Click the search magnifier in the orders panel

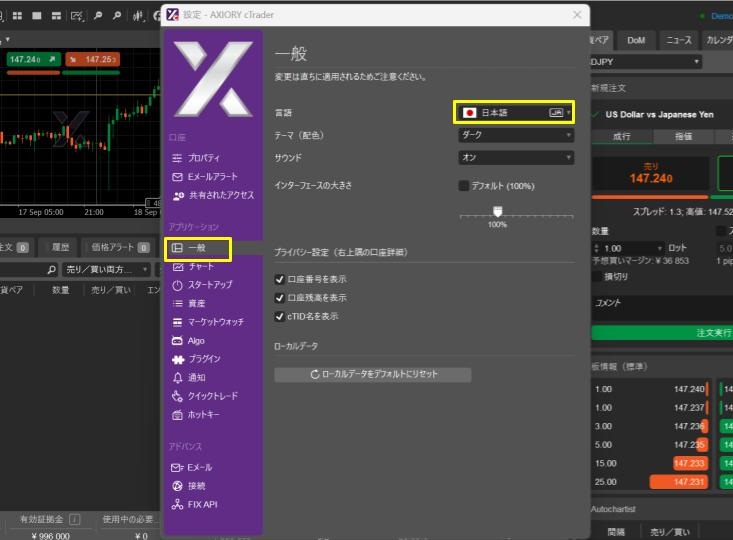[51, 269]
